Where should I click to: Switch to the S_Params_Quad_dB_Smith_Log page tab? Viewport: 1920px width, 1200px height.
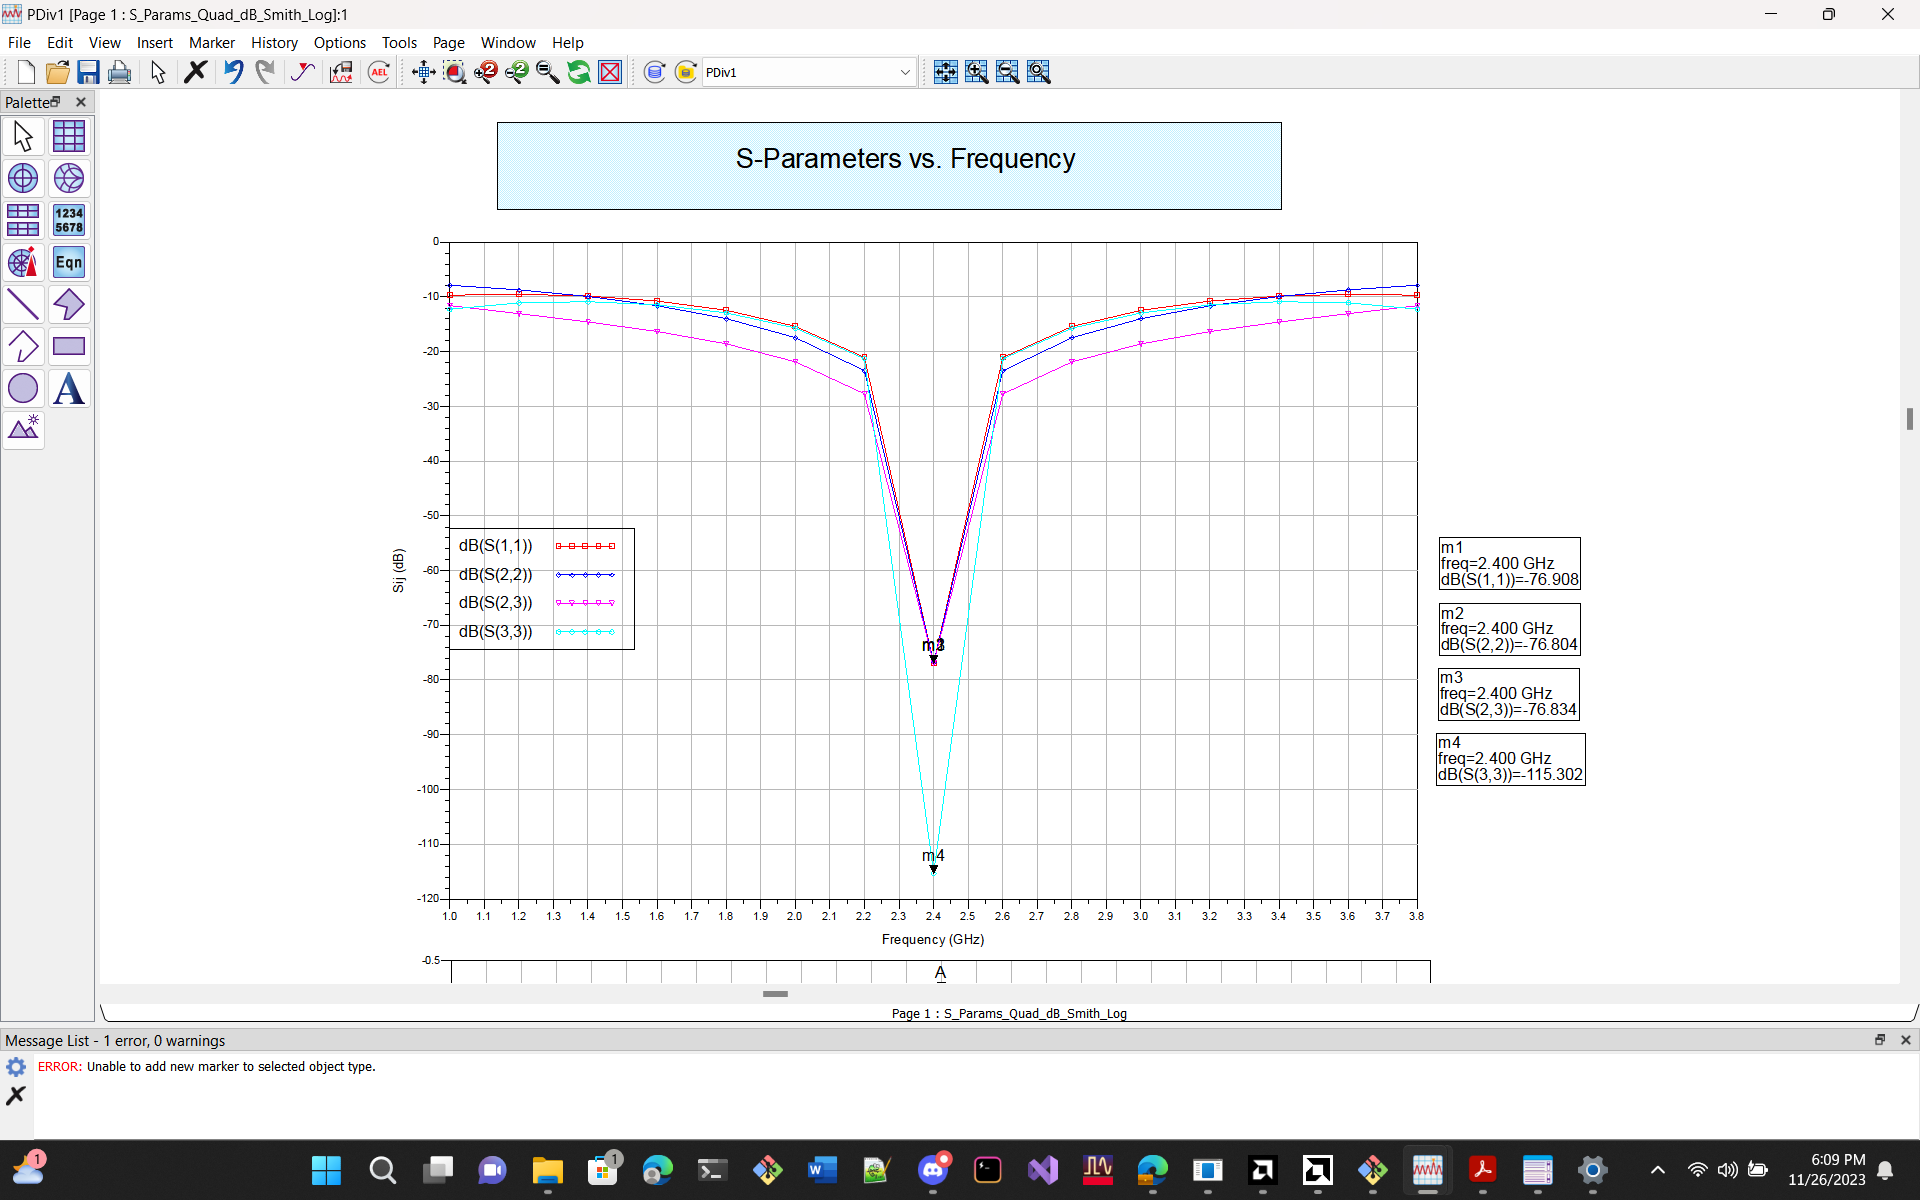[x=1010, y=1013]
